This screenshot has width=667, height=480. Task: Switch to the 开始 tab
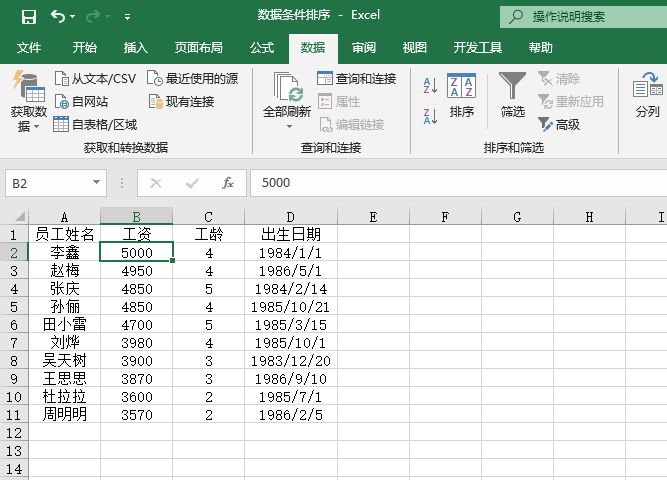pos(84,48)
